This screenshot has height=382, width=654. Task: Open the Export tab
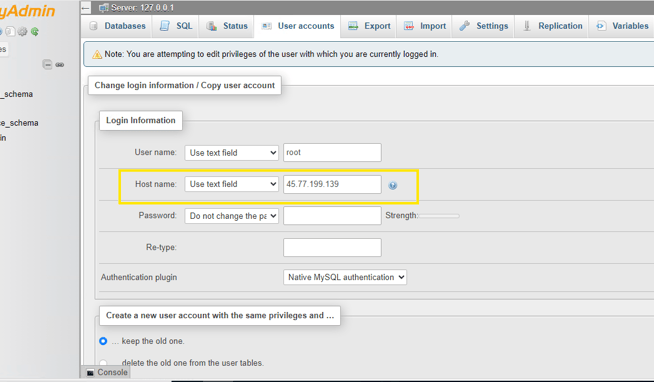pos(369,26)
